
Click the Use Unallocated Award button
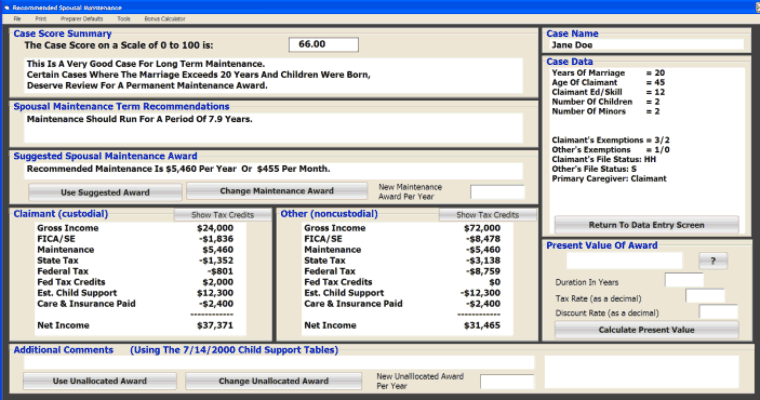[99, 381]
